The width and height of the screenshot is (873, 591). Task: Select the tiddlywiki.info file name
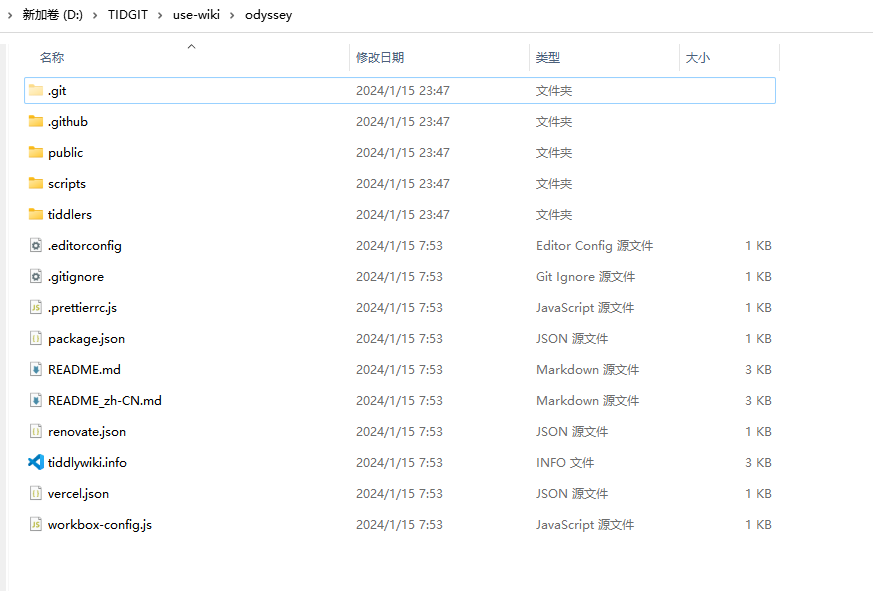pyautogui.click(x=87, y=462)
